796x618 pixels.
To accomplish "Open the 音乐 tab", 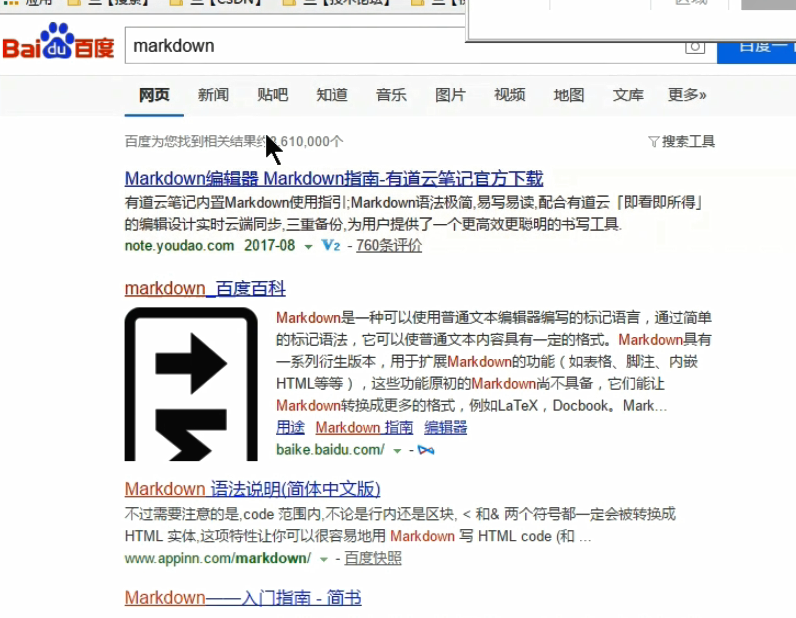I will pyautogui.click(x=391, y=95).
